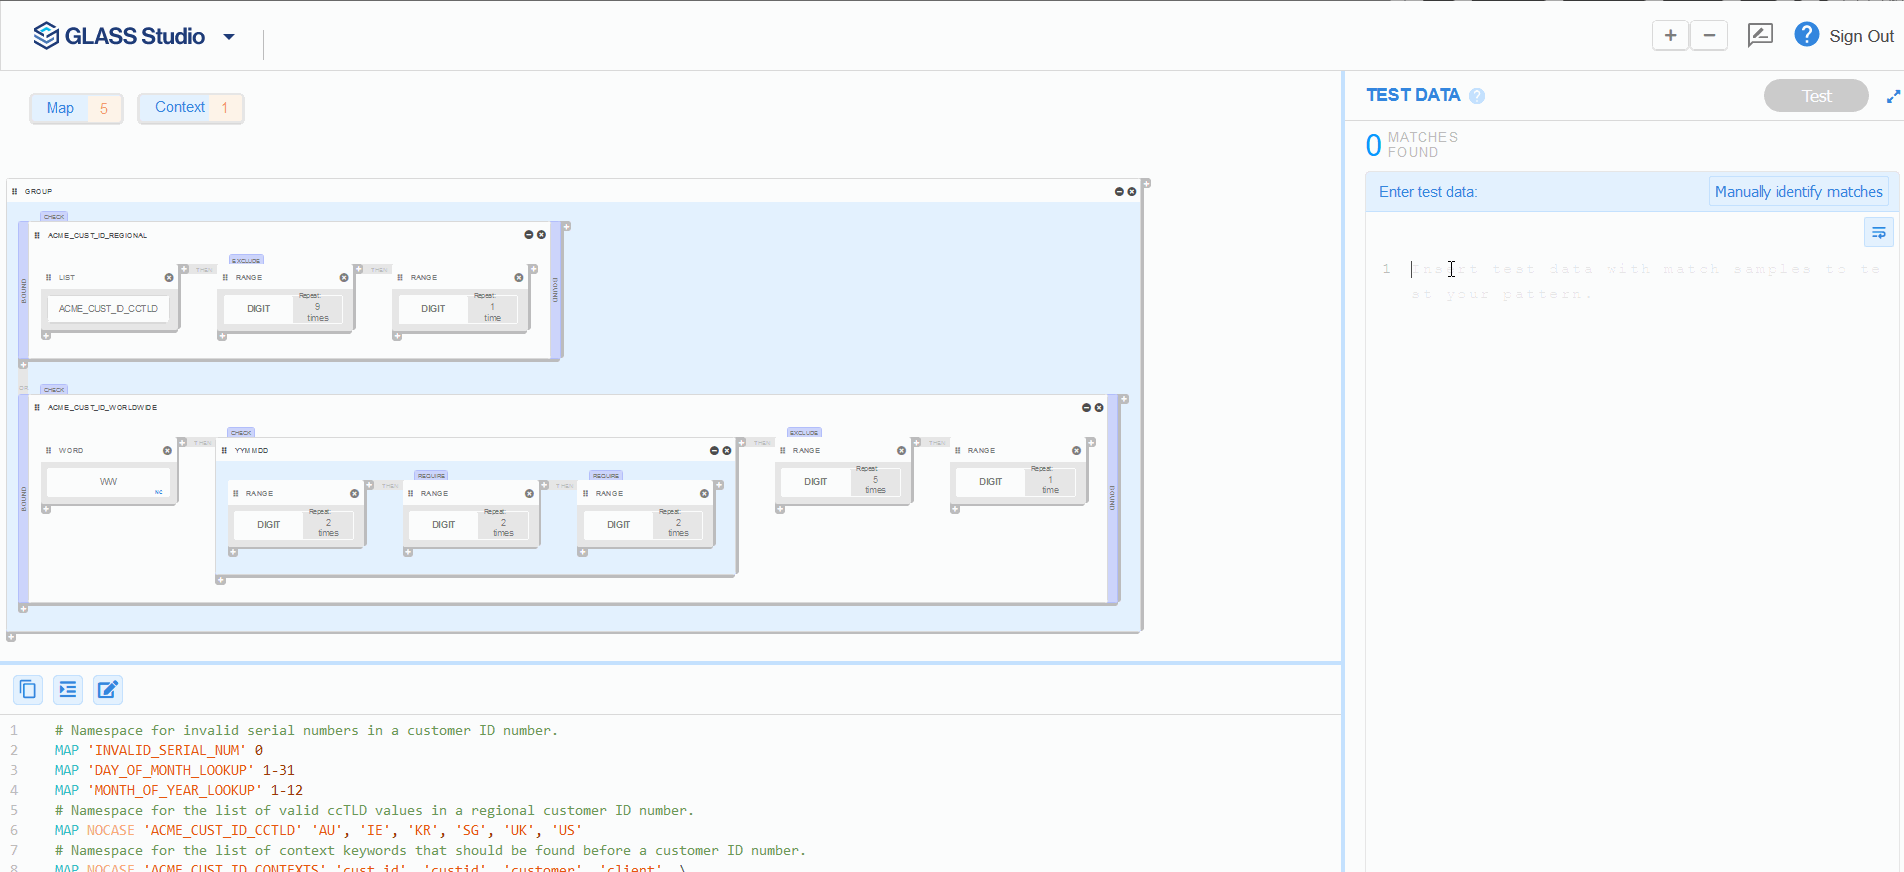Remove the GROUP block
The width and height of the screenshot is (1904, 872).
[x=1132, y=191]
